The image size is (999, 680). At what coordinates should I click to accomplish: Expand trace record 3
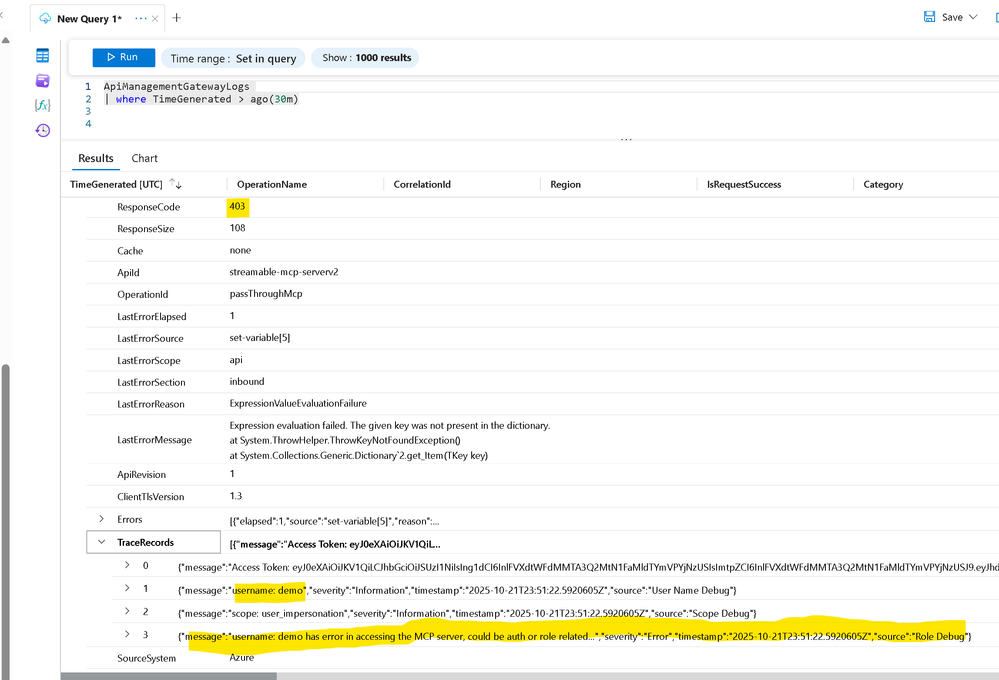[127, 633]
